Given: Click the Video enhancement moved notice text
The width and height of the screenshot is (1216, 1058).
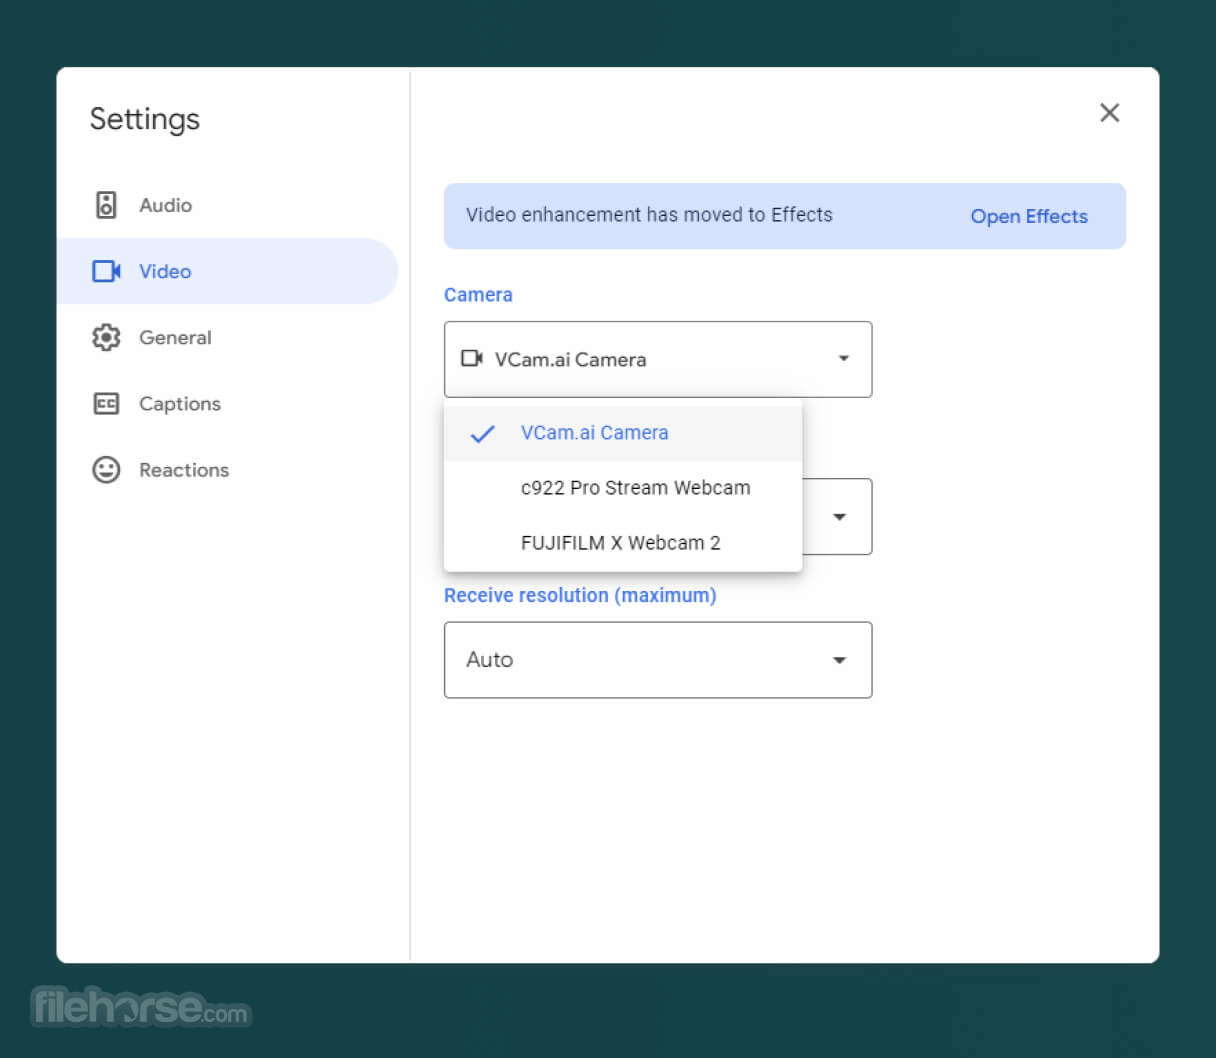Looking at the screenshot, I should pyautogui.click(x=649, y=215).
